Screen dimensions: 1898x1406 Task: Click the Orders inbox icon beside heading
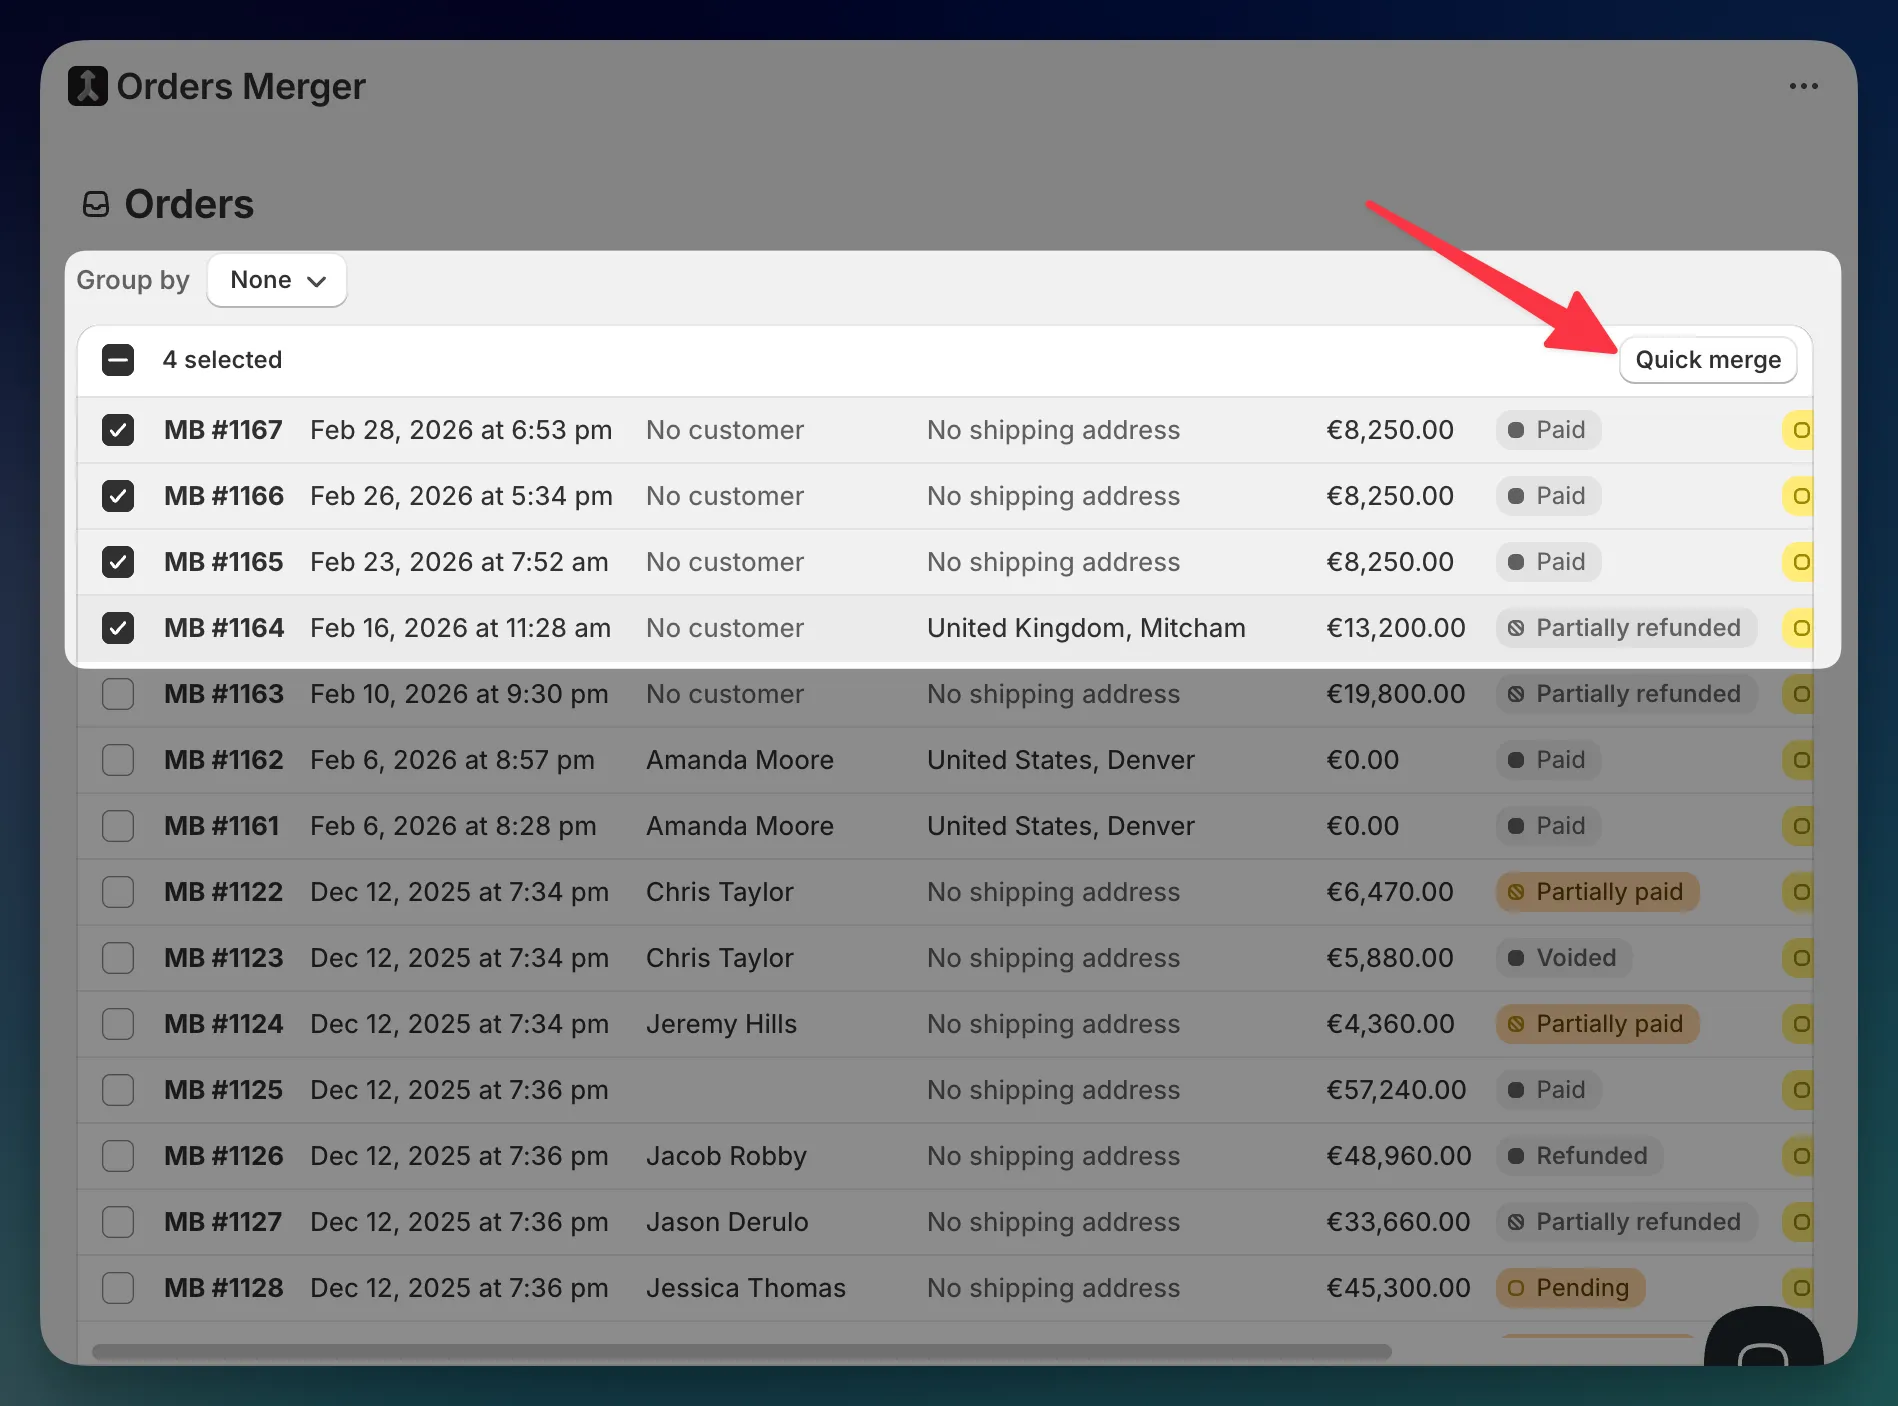click(x=96, y=204)
